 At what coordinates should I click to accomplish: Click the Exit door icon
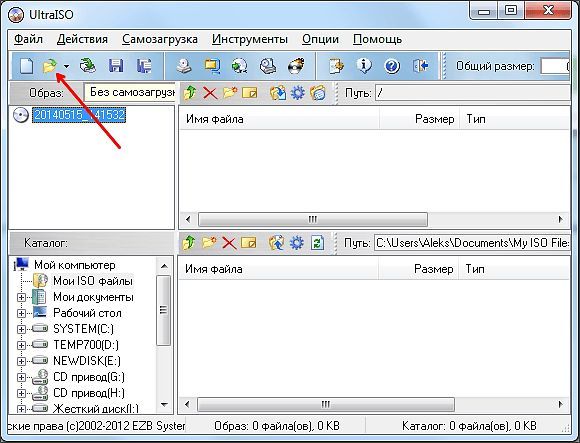[x=420, y=66]
